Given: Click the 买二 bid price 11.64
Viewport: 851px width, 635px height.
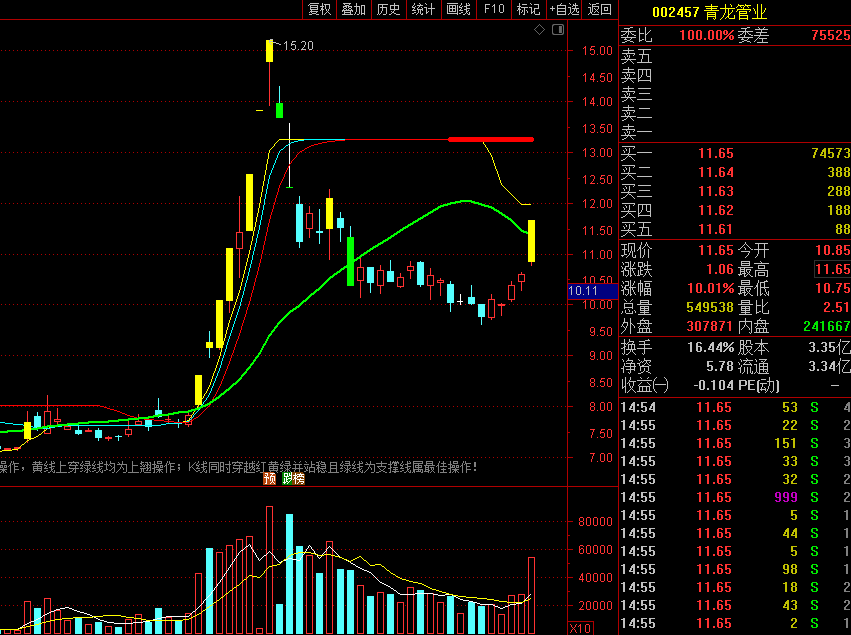Looking at the screenshot, I should point(716,173).
